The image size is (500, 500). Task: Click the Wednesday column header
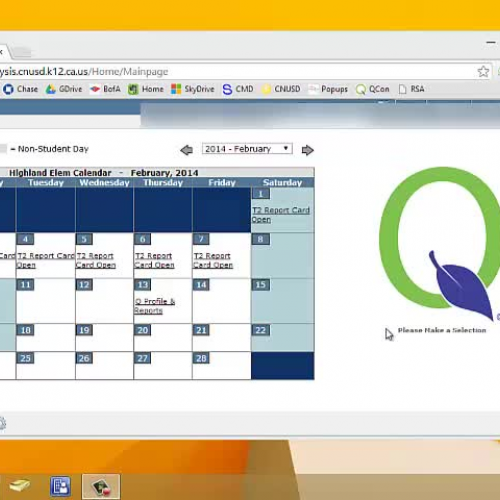pyautogui.click(x=104, y=183)
